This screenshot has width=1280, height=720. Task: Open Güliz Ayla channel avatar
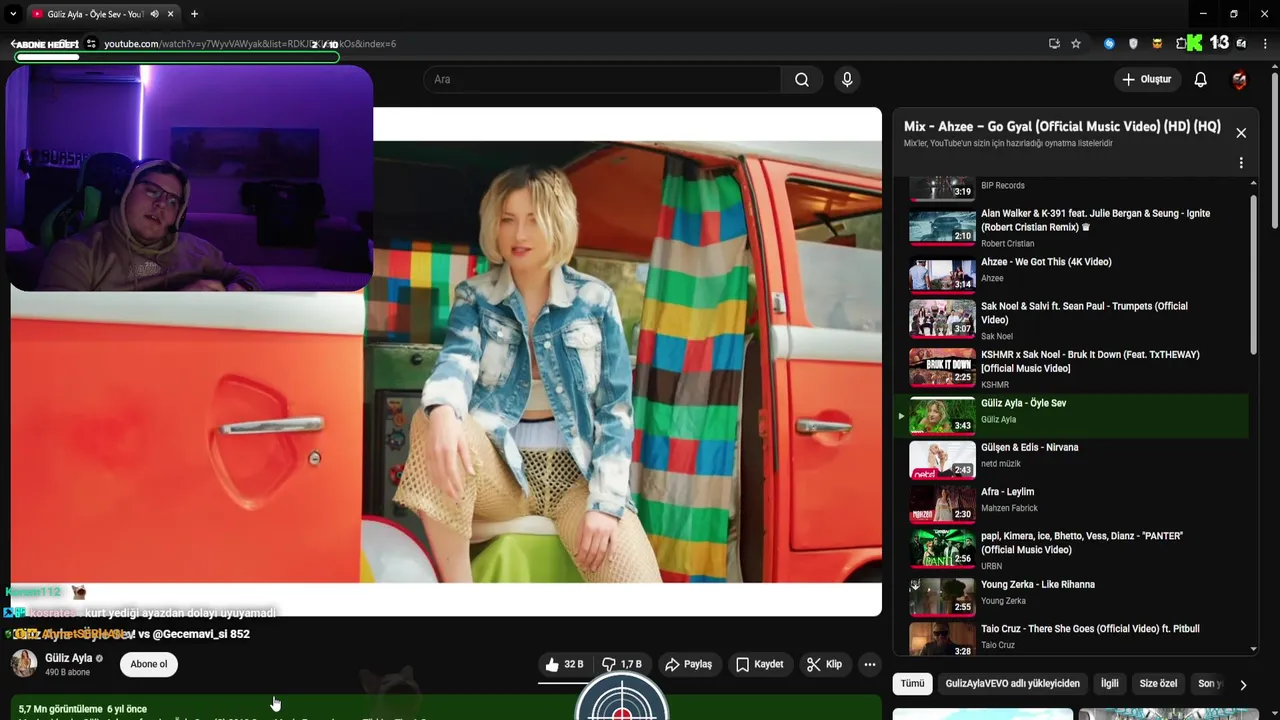[x=24, y=663]
